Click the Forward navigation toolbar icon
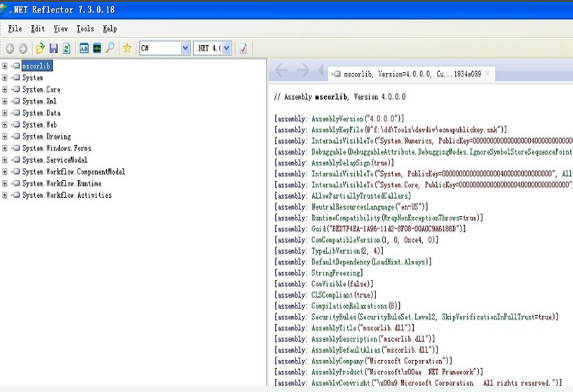Image resolution: width=573 pixels, height=392 pixels. click(x=23, y=48)
